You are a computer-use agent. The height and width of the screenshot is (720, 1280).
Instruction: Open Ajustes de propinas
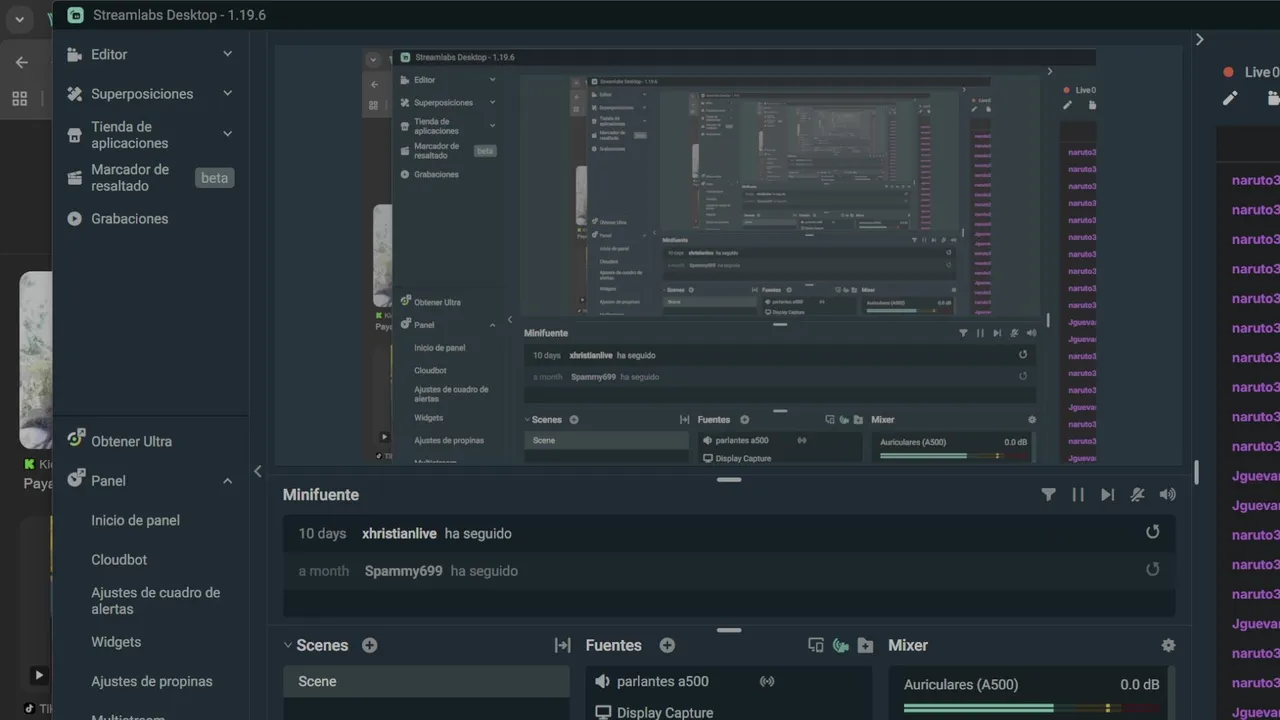click(152, 681)
